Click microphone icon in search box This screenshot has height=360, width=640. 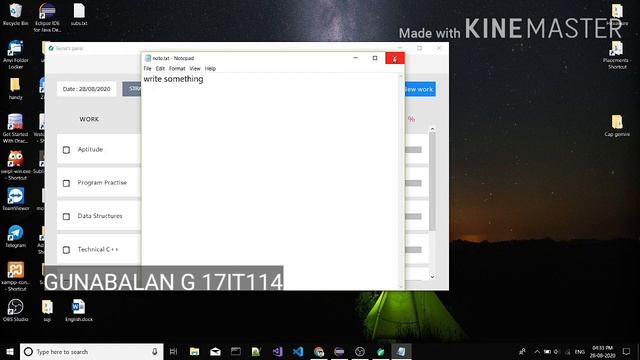tap(155, 351)
